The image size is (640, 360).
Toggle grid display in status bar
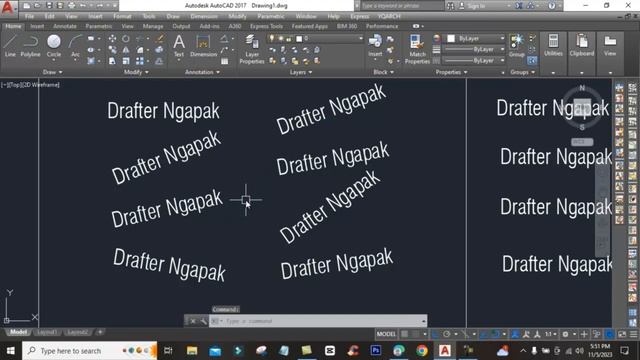pos(404,334)
